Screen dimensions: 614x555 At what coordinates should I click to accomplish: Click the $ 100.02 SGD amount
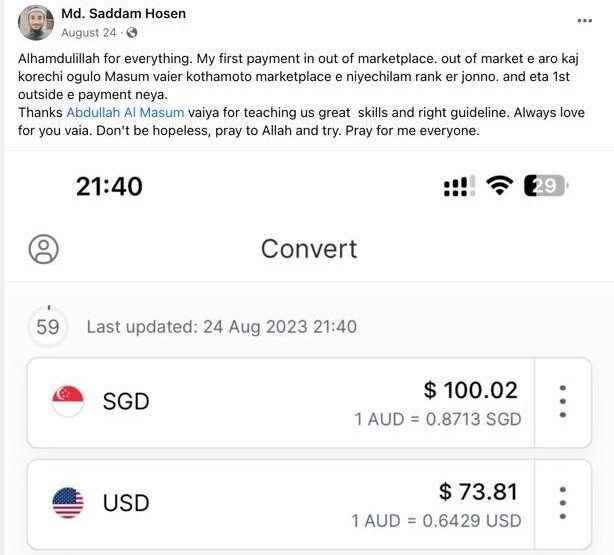point(471,390)
